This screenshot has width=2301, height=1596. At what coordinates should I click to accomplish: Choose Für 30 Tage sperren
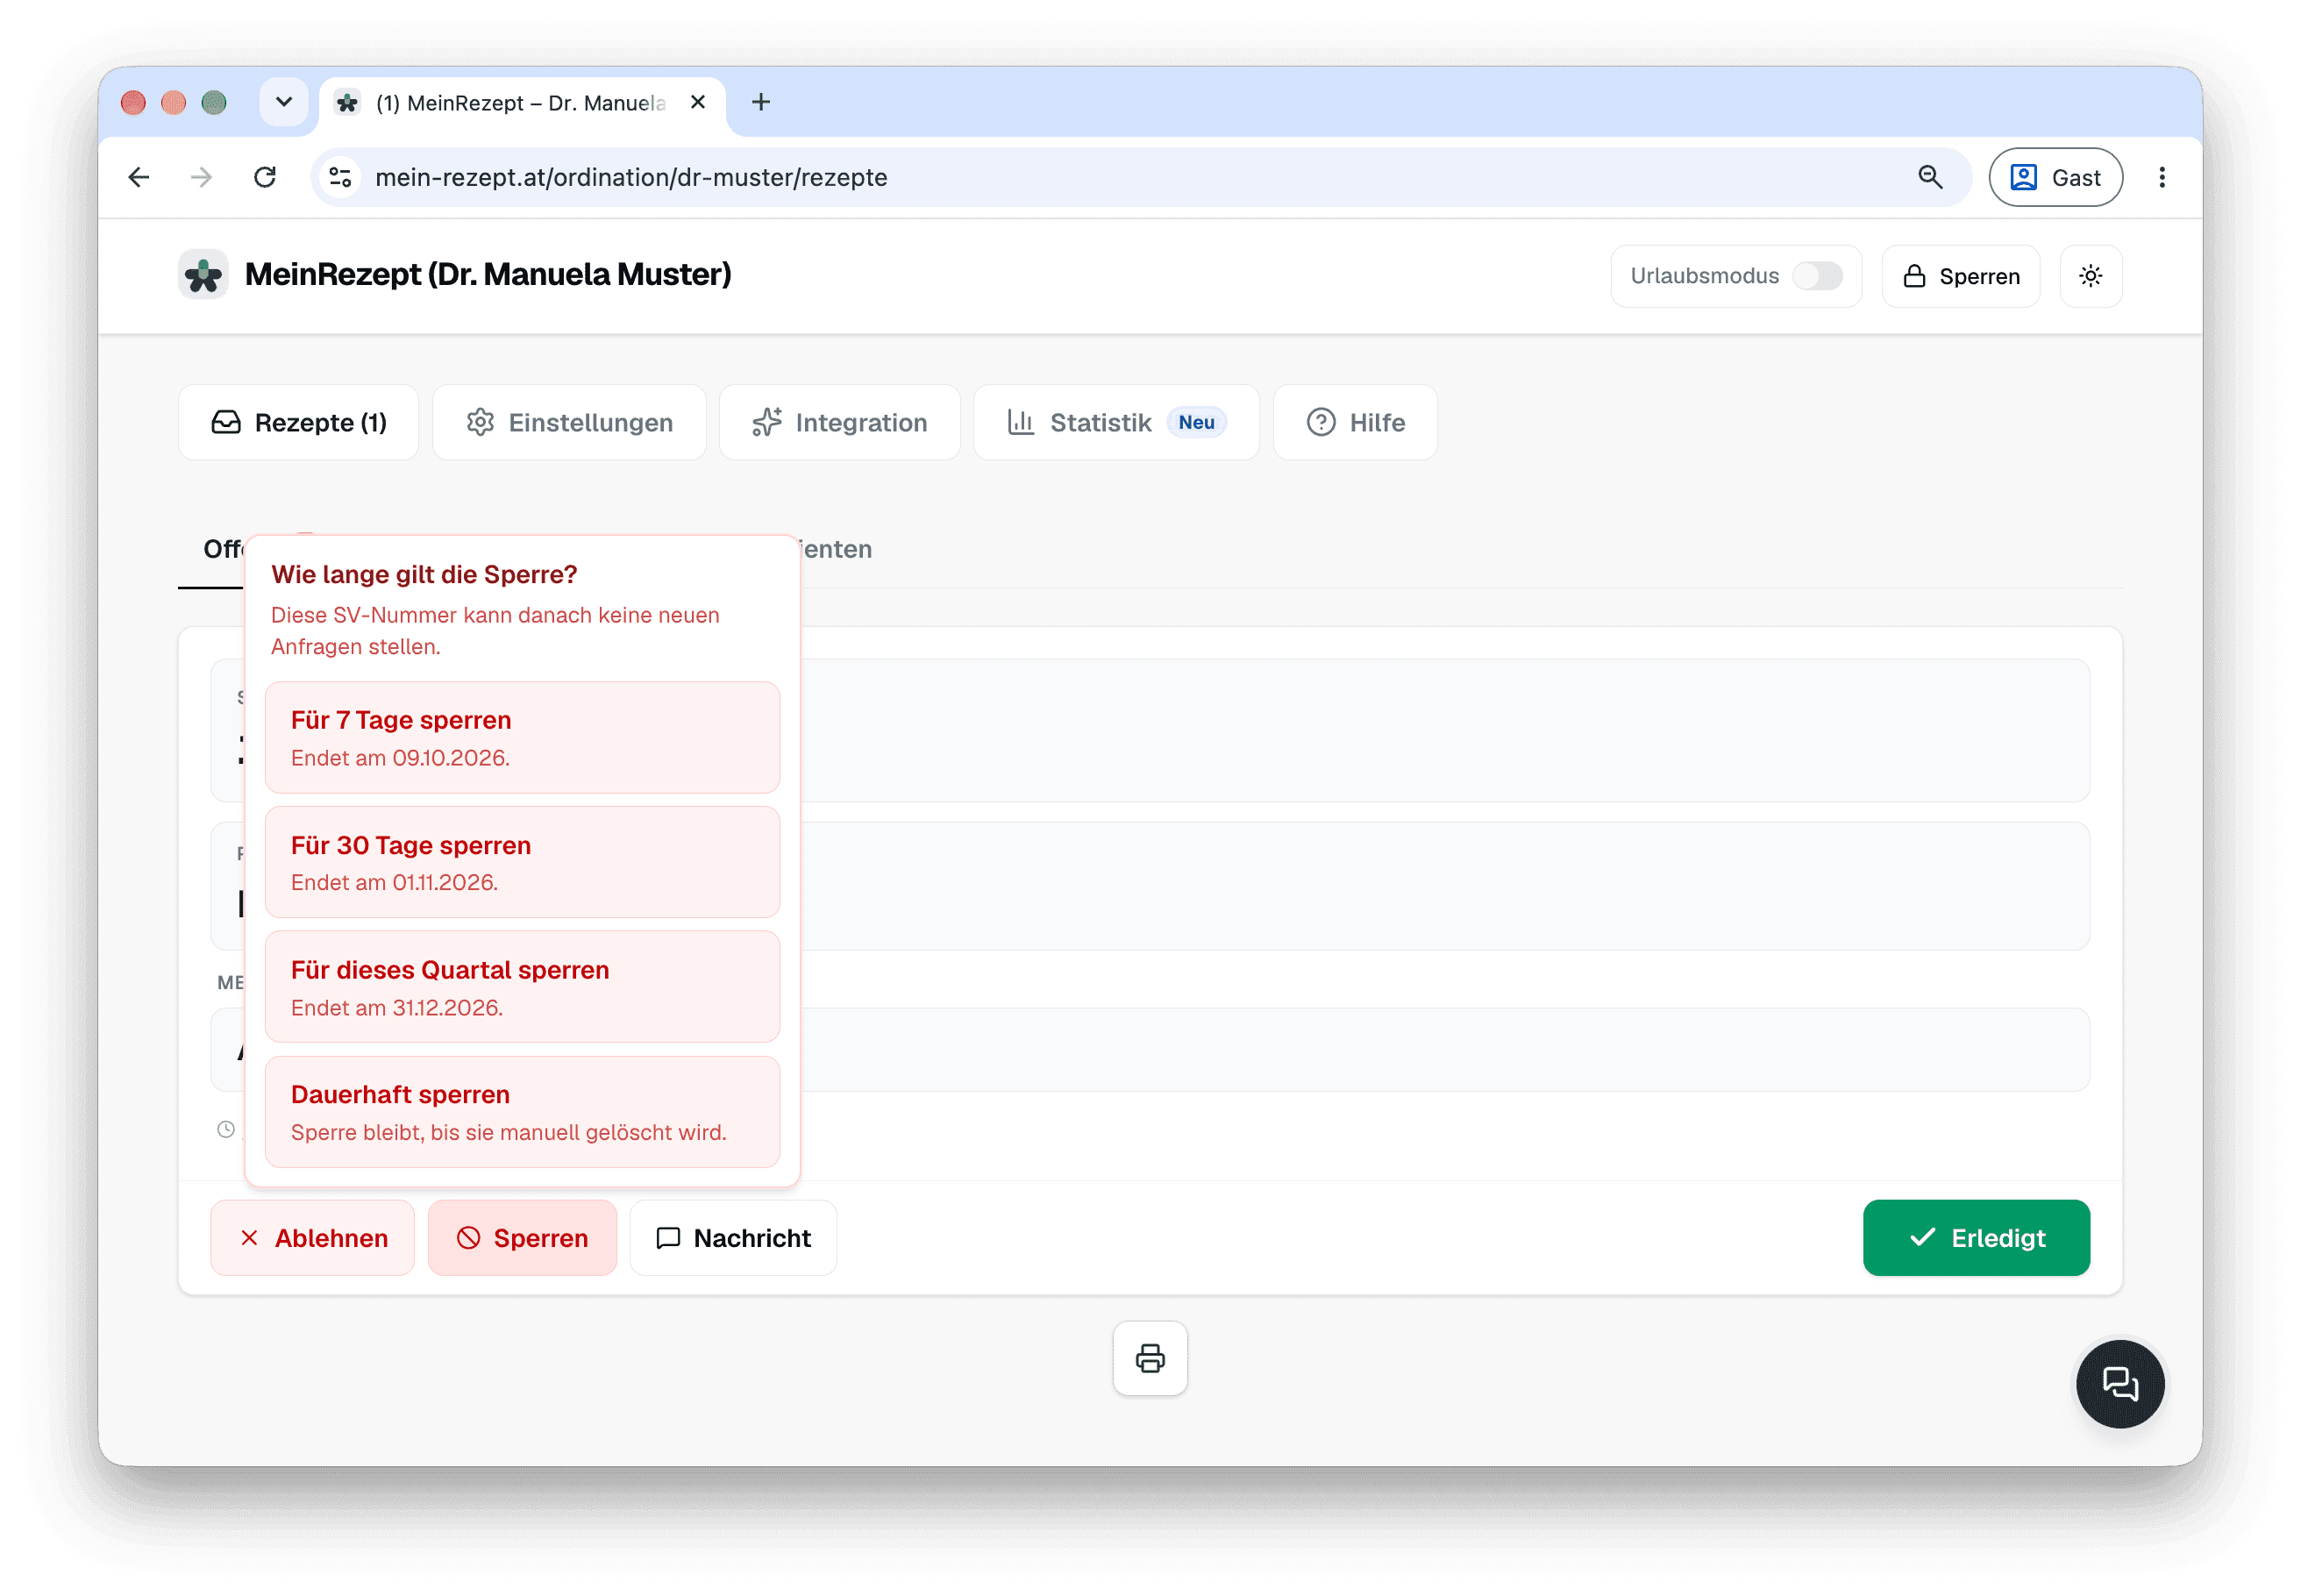[x=522, y=862]
